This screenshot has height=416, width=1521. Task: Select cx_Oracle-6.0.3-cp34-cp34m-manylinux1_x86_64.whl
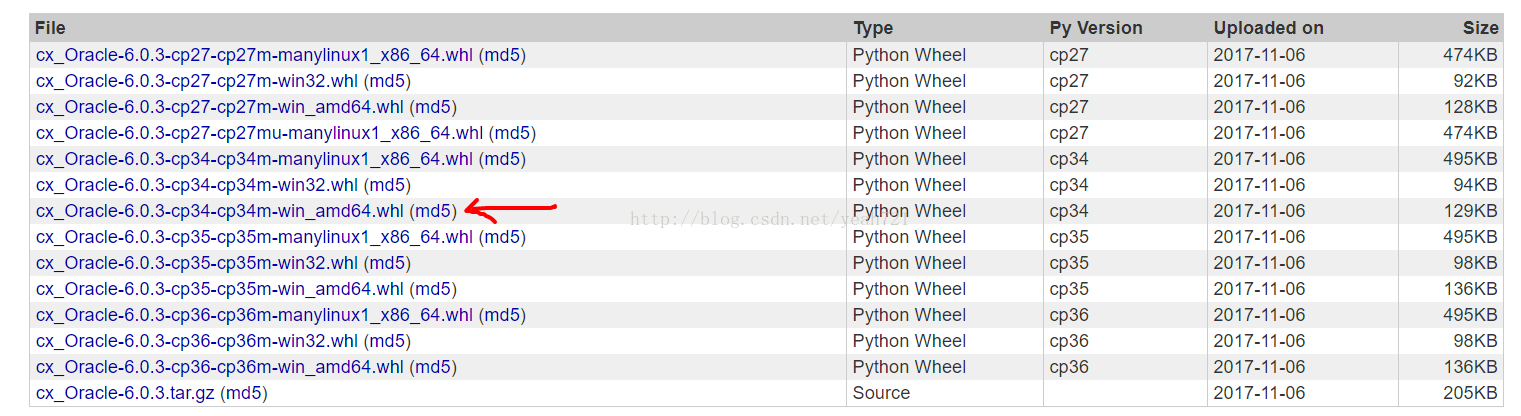coord(254,159)
